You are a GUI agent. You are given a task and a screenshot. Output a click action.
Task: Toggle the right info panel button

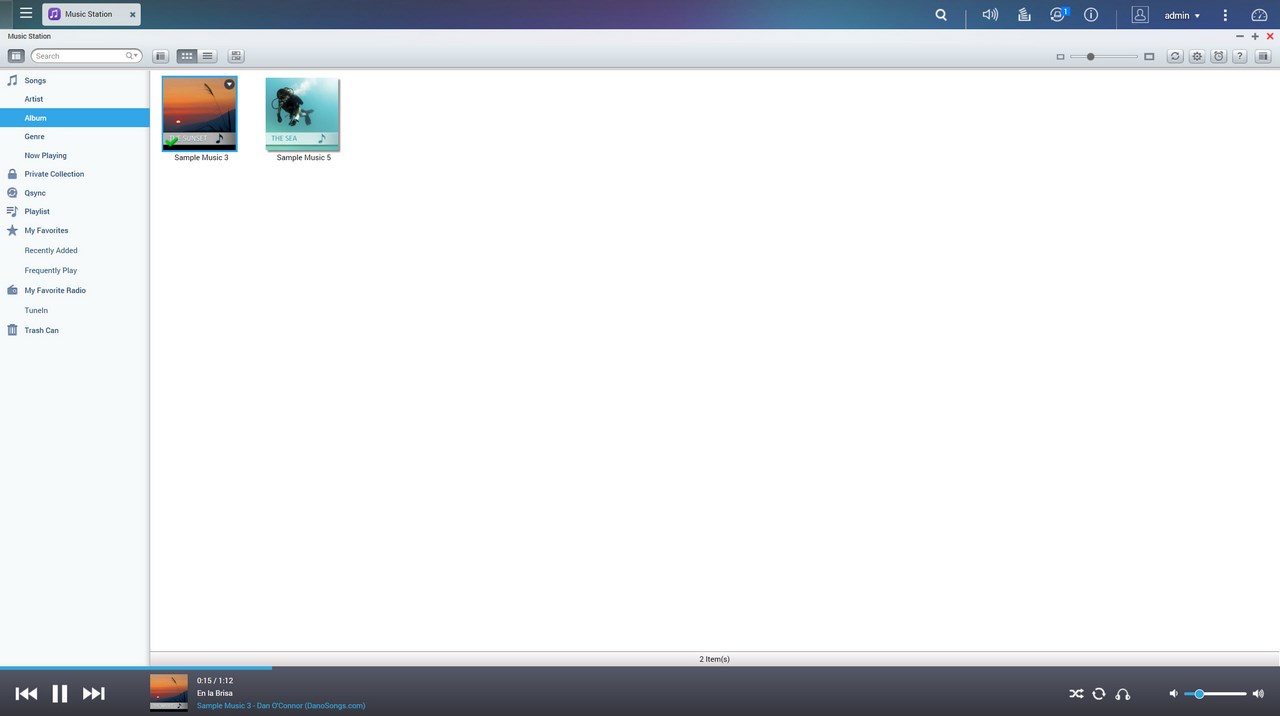(x=1263, y=56)
